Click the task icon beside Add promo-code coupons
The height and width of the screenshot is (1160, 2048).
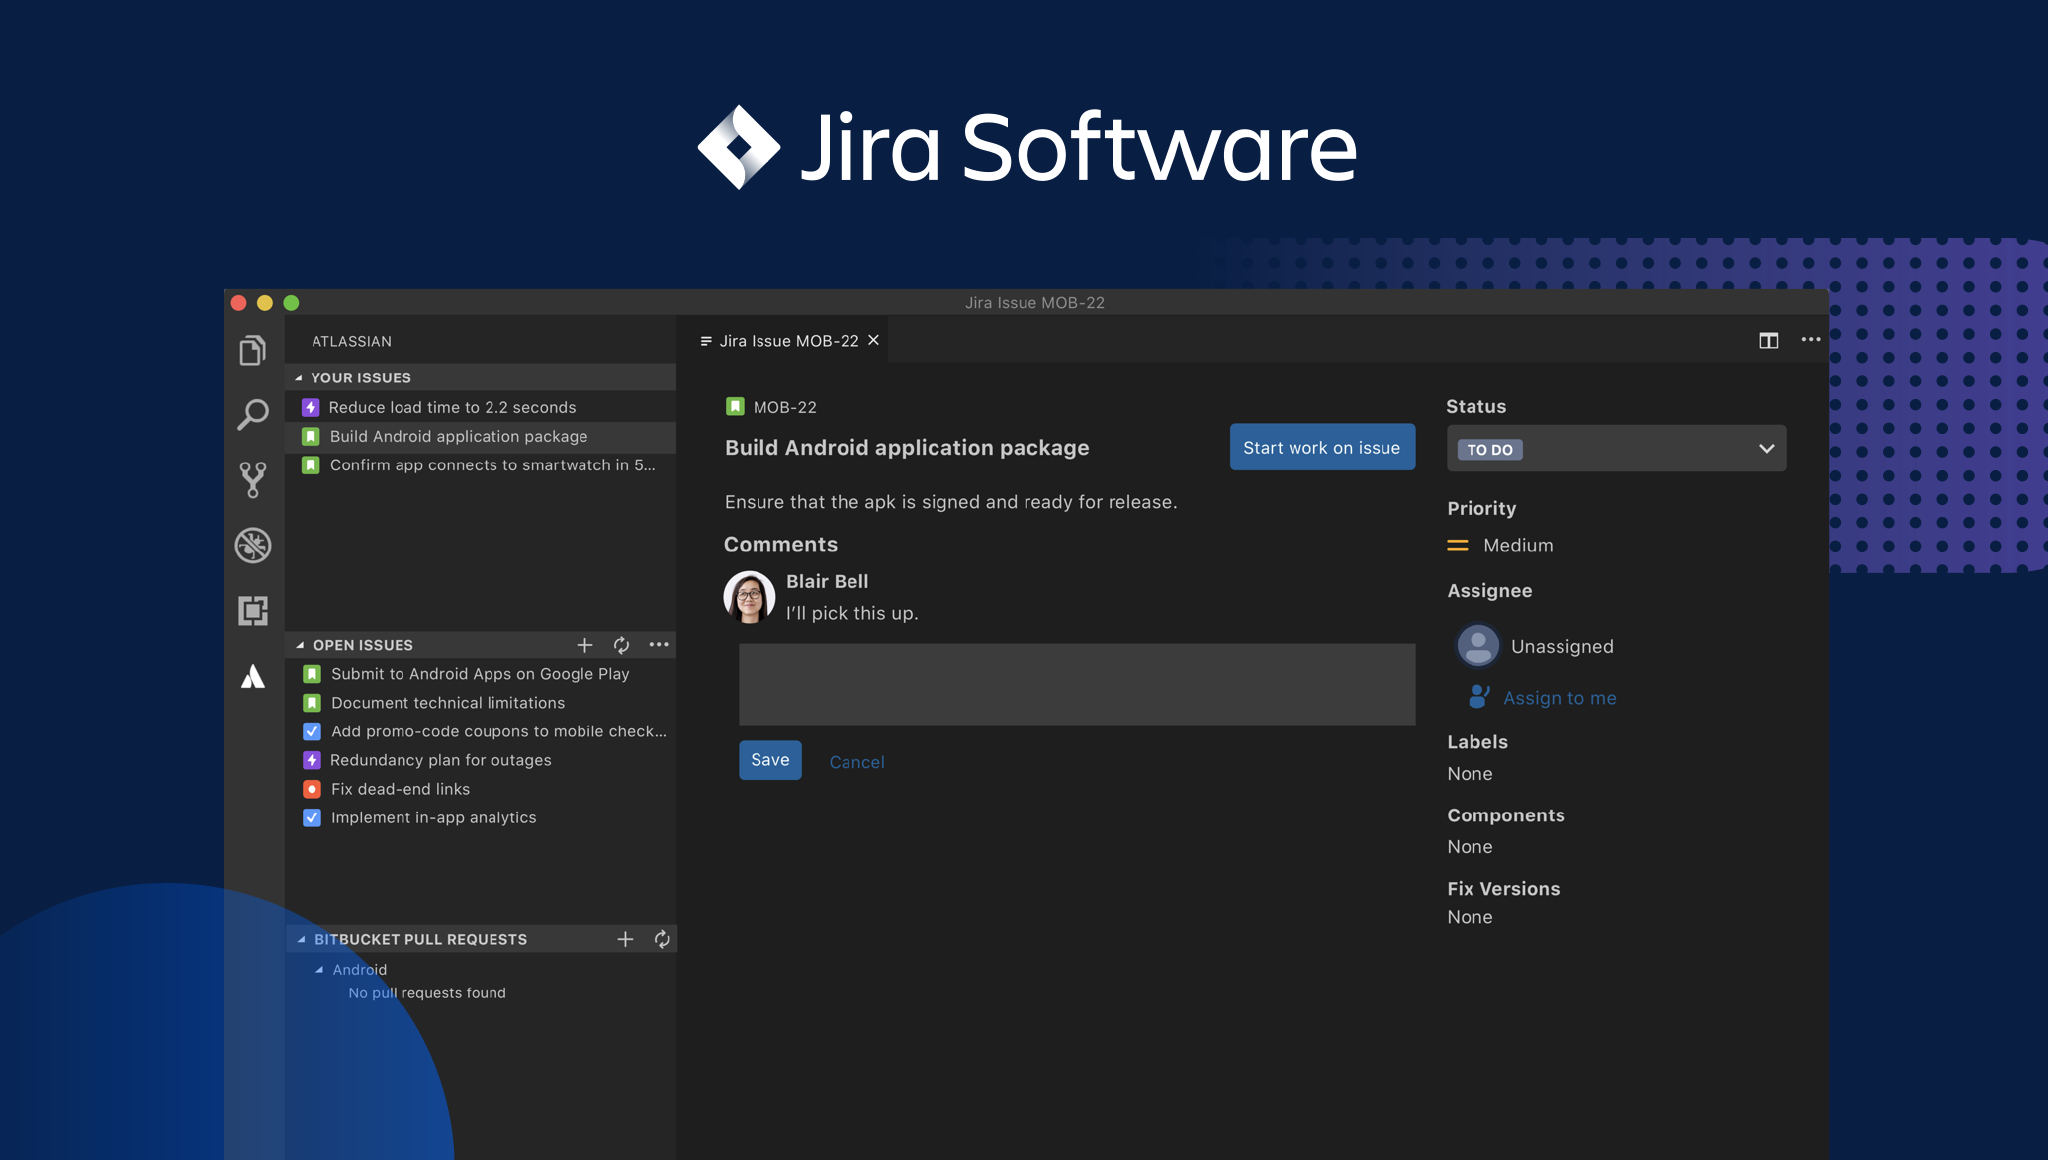coord(312,731)
